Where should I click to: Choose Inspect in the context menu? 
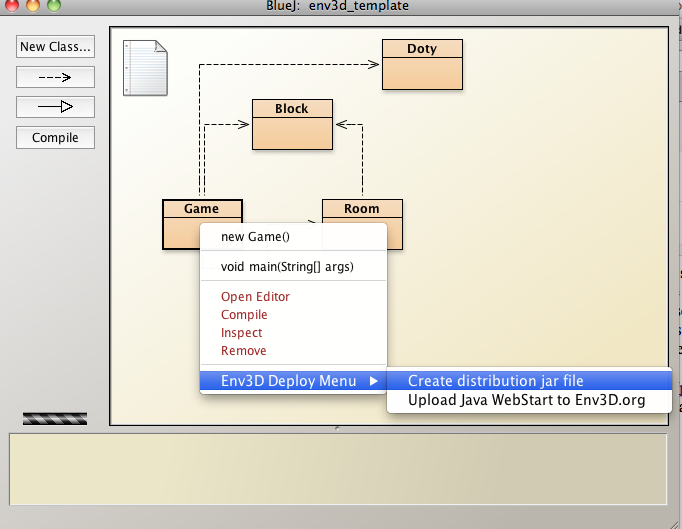coord(293,333)
